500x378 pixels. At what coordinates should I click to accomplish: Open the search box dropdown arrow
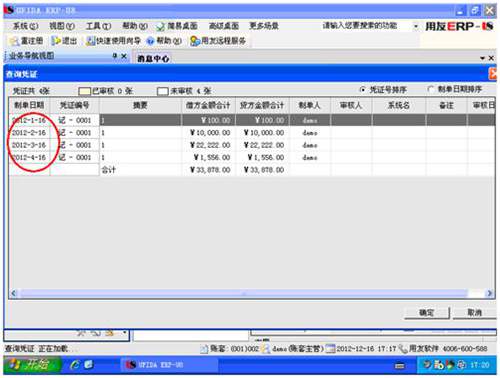pos(416,26)
